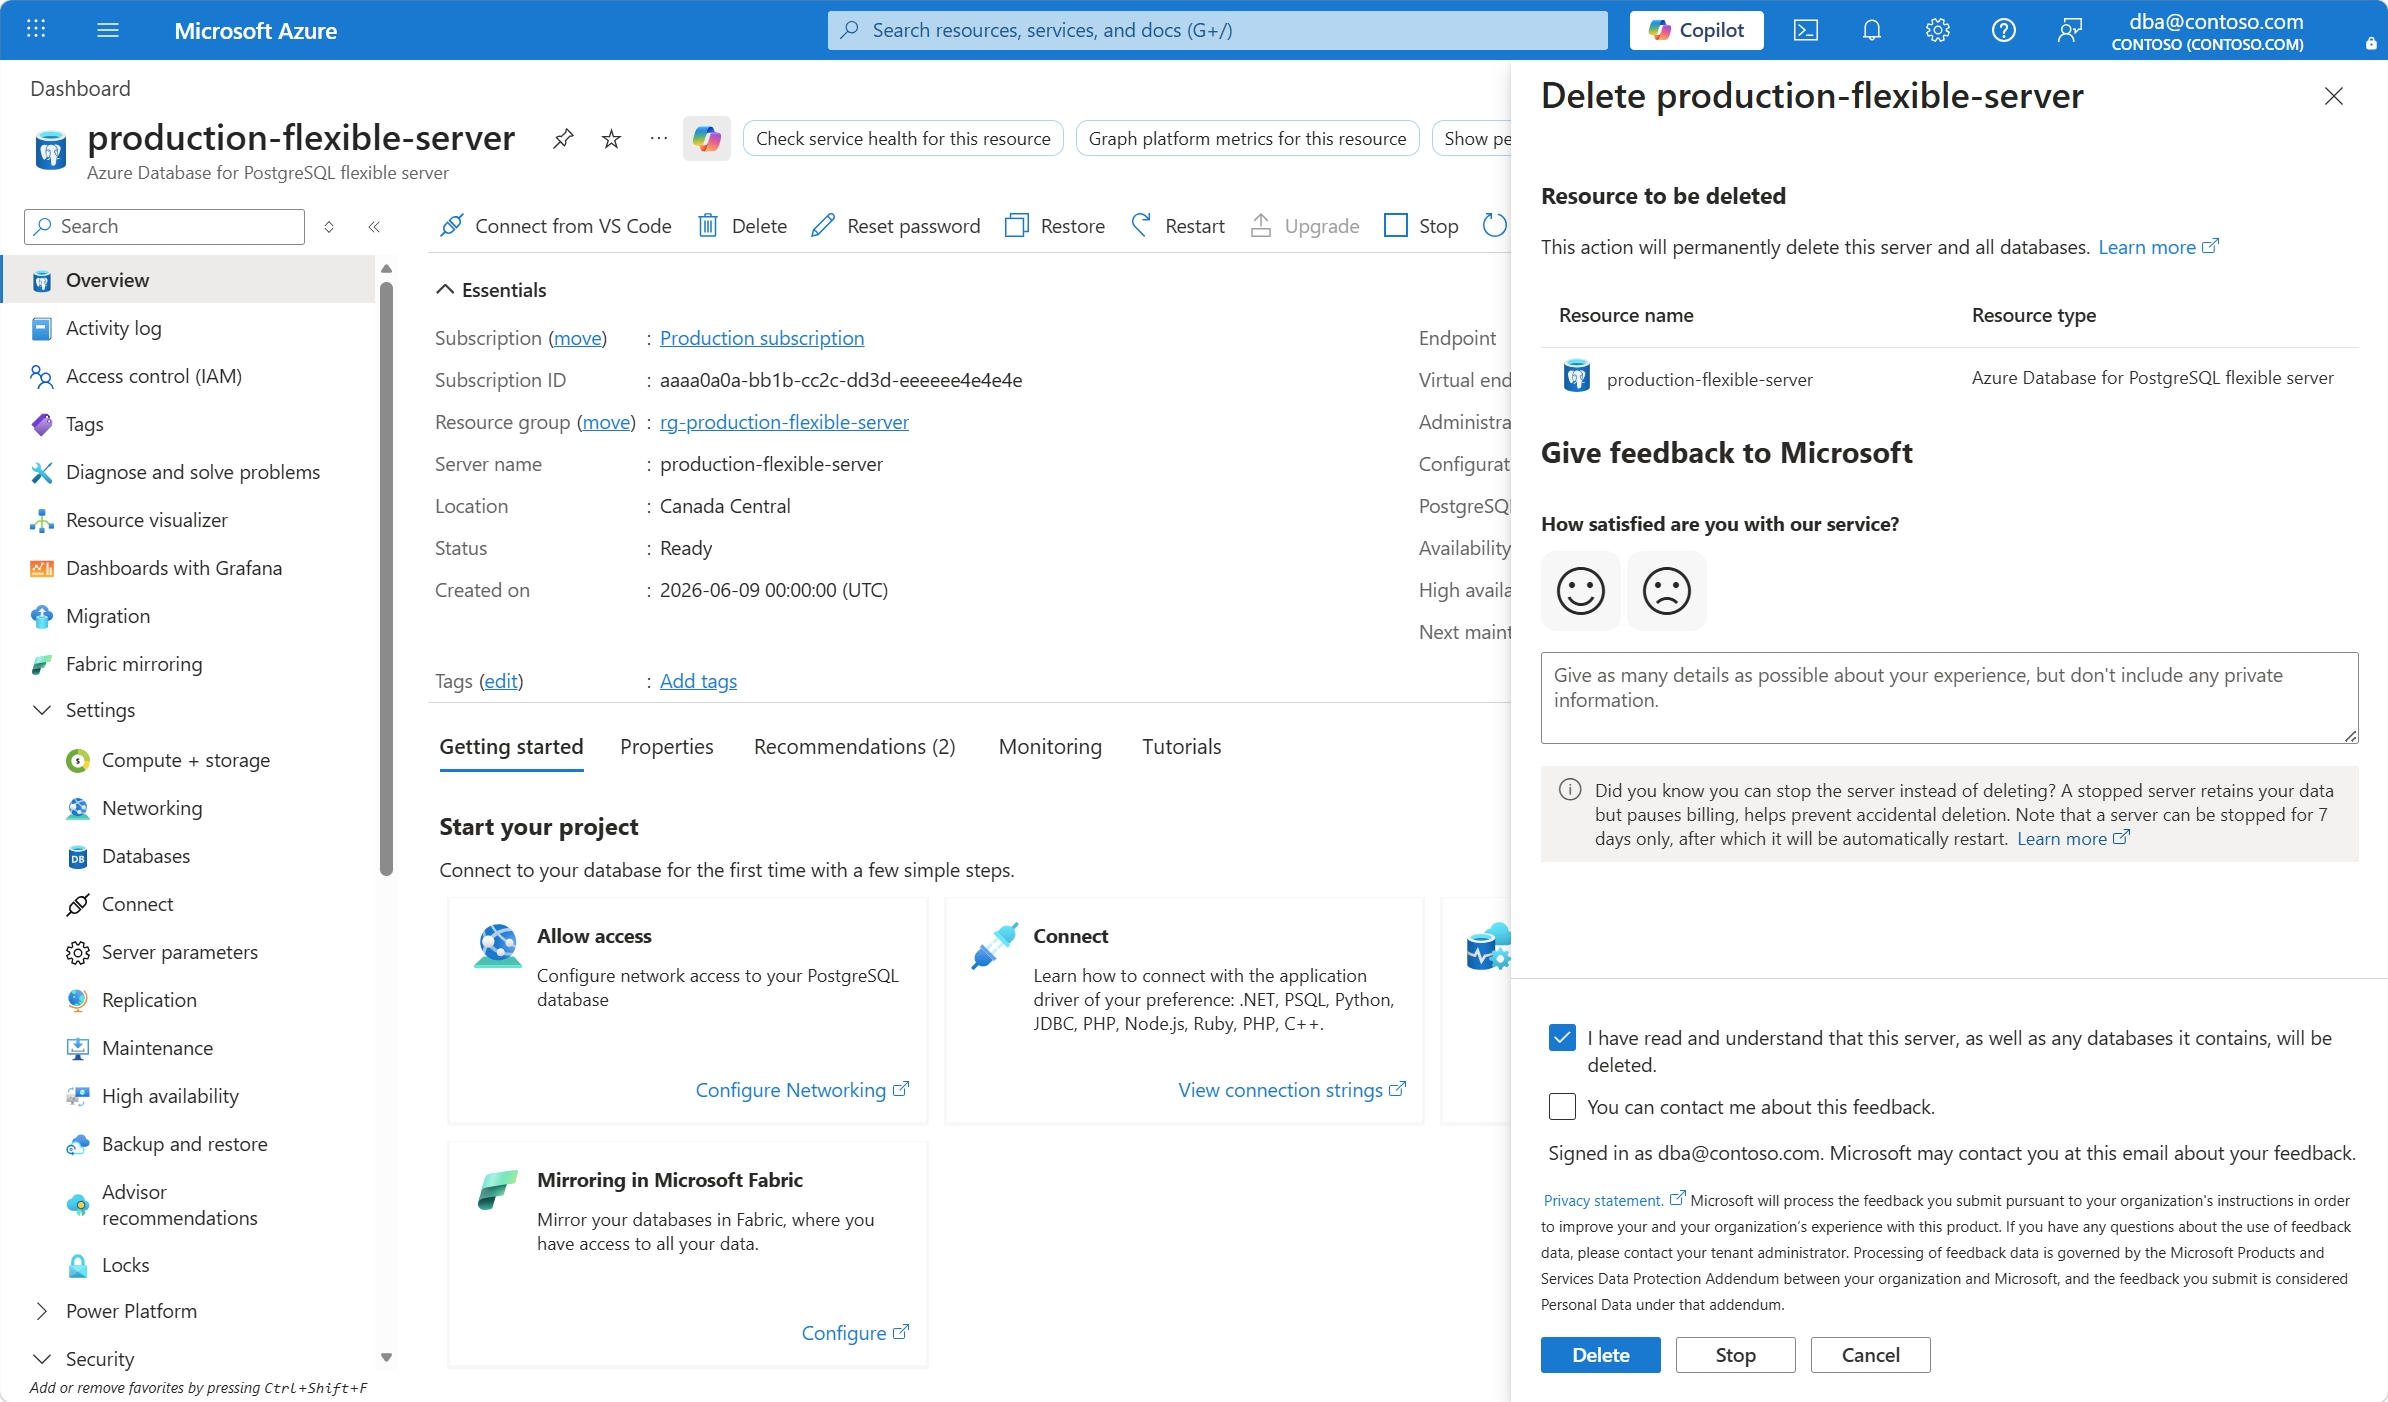
Task: Expand the Power Platform menu group
Action: point(42,1311)
